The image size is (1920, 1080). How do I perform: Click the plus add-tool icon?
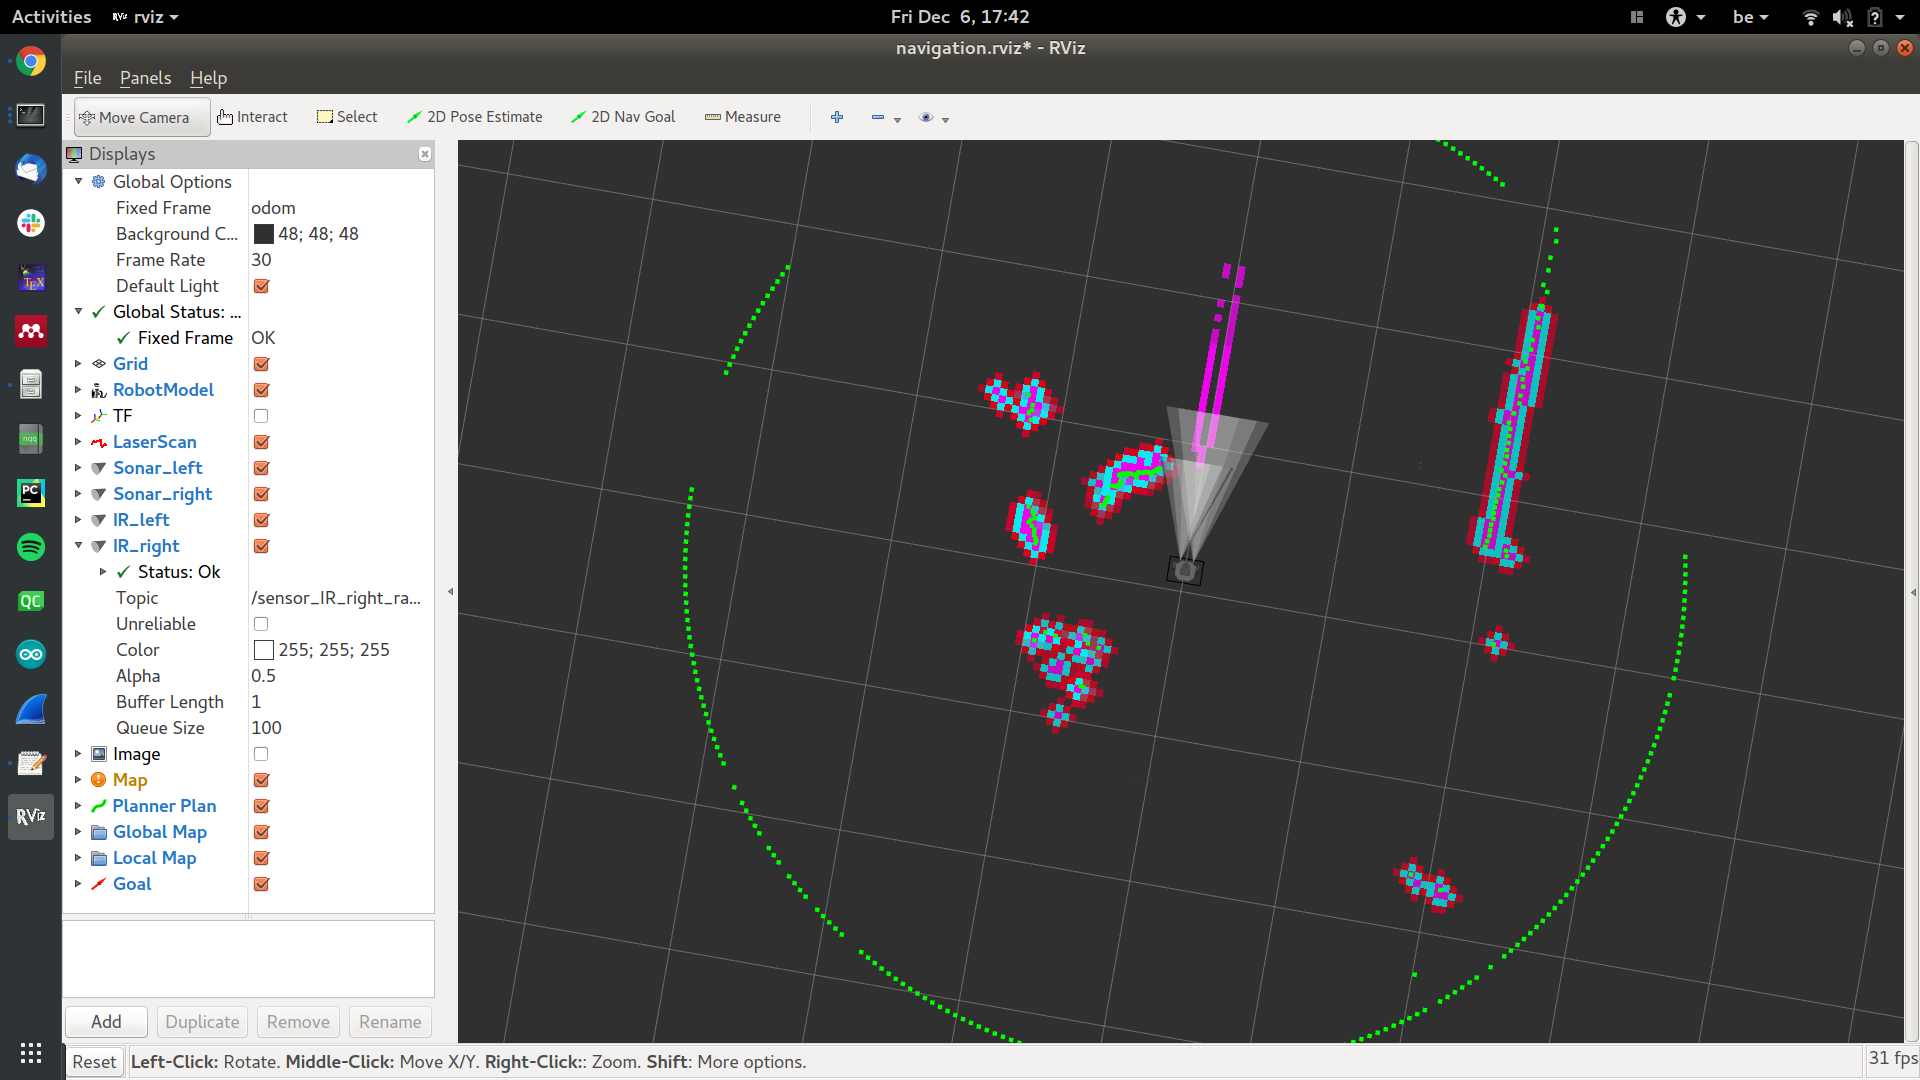click(x=837, y=117)
